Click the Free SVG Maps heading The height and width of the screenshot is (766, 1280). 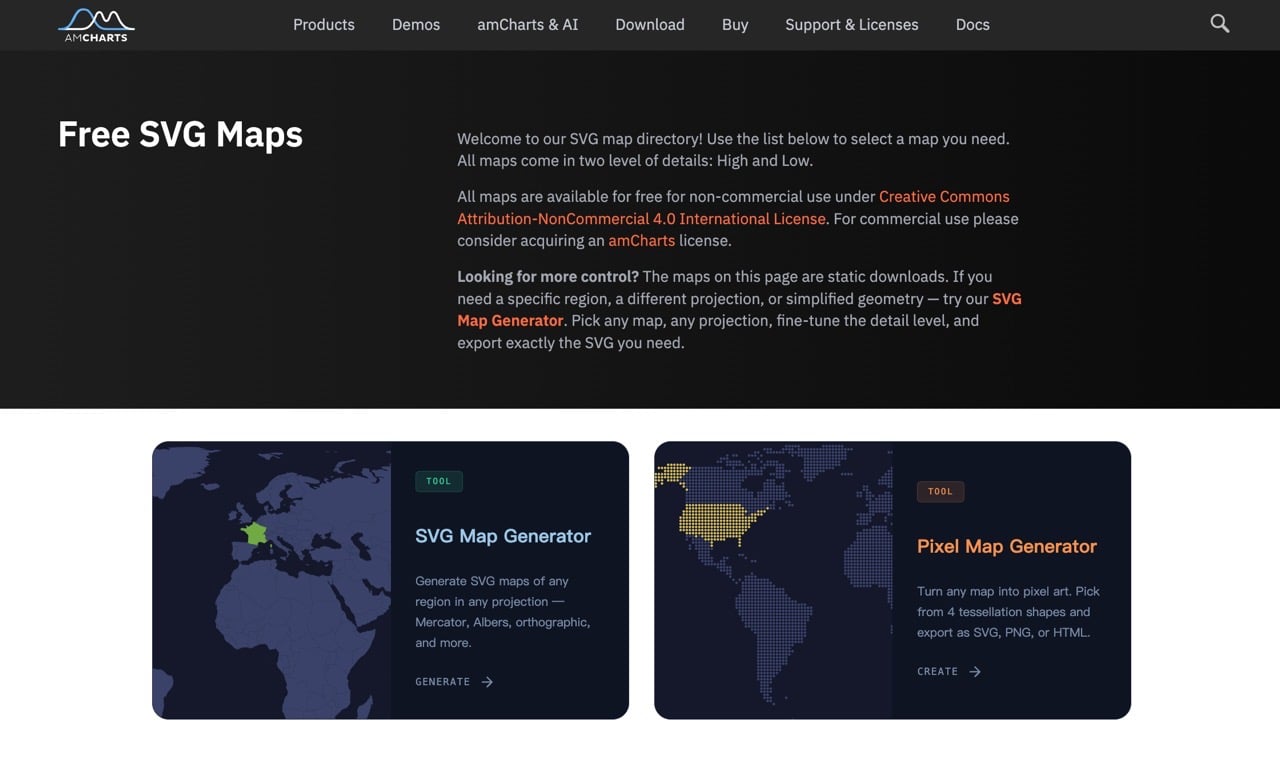coord(180,134)
